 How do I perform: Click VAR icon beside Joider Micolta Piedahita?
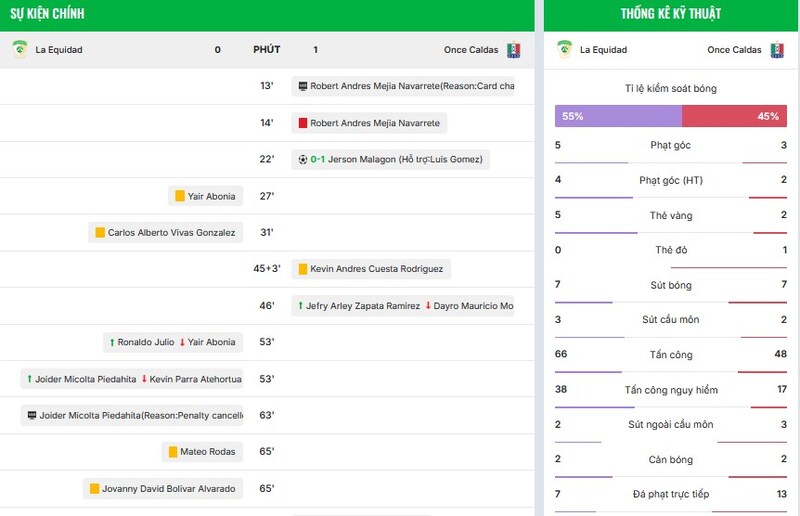31,415
